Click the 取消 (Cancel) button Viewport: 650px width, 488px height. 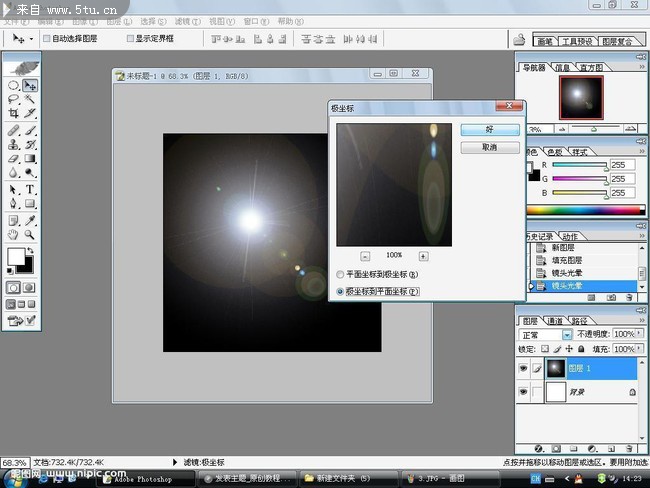(489, 147)
